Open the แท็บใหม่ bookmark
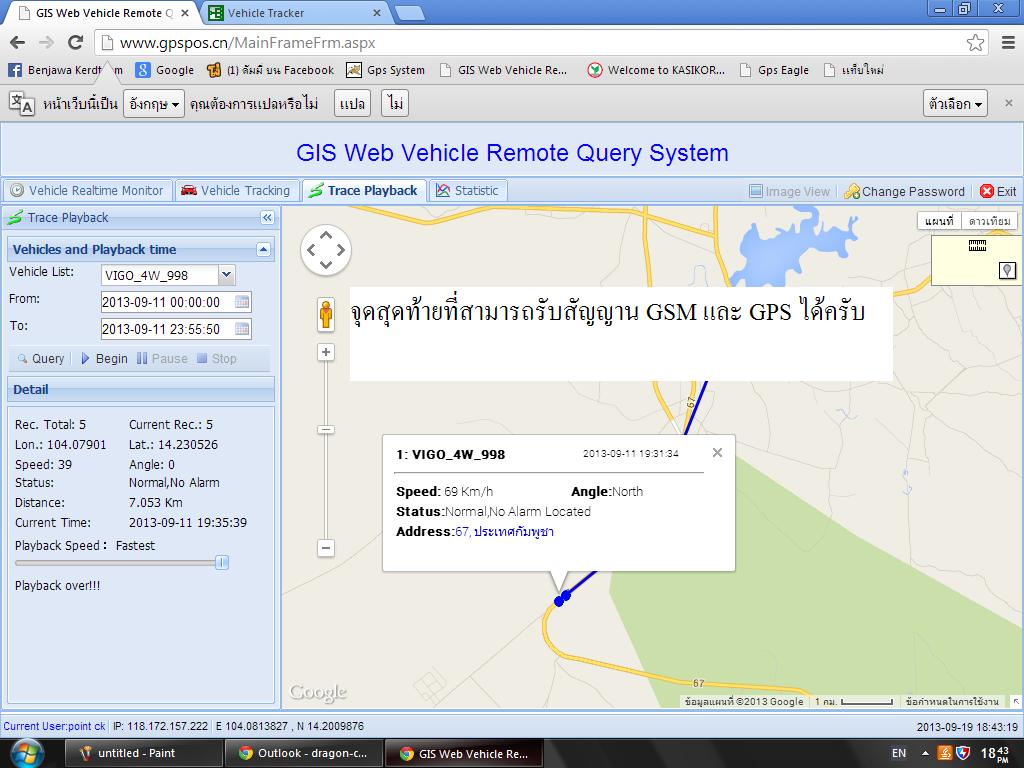Screen dimensions: 1024x768 click(854, 70)
